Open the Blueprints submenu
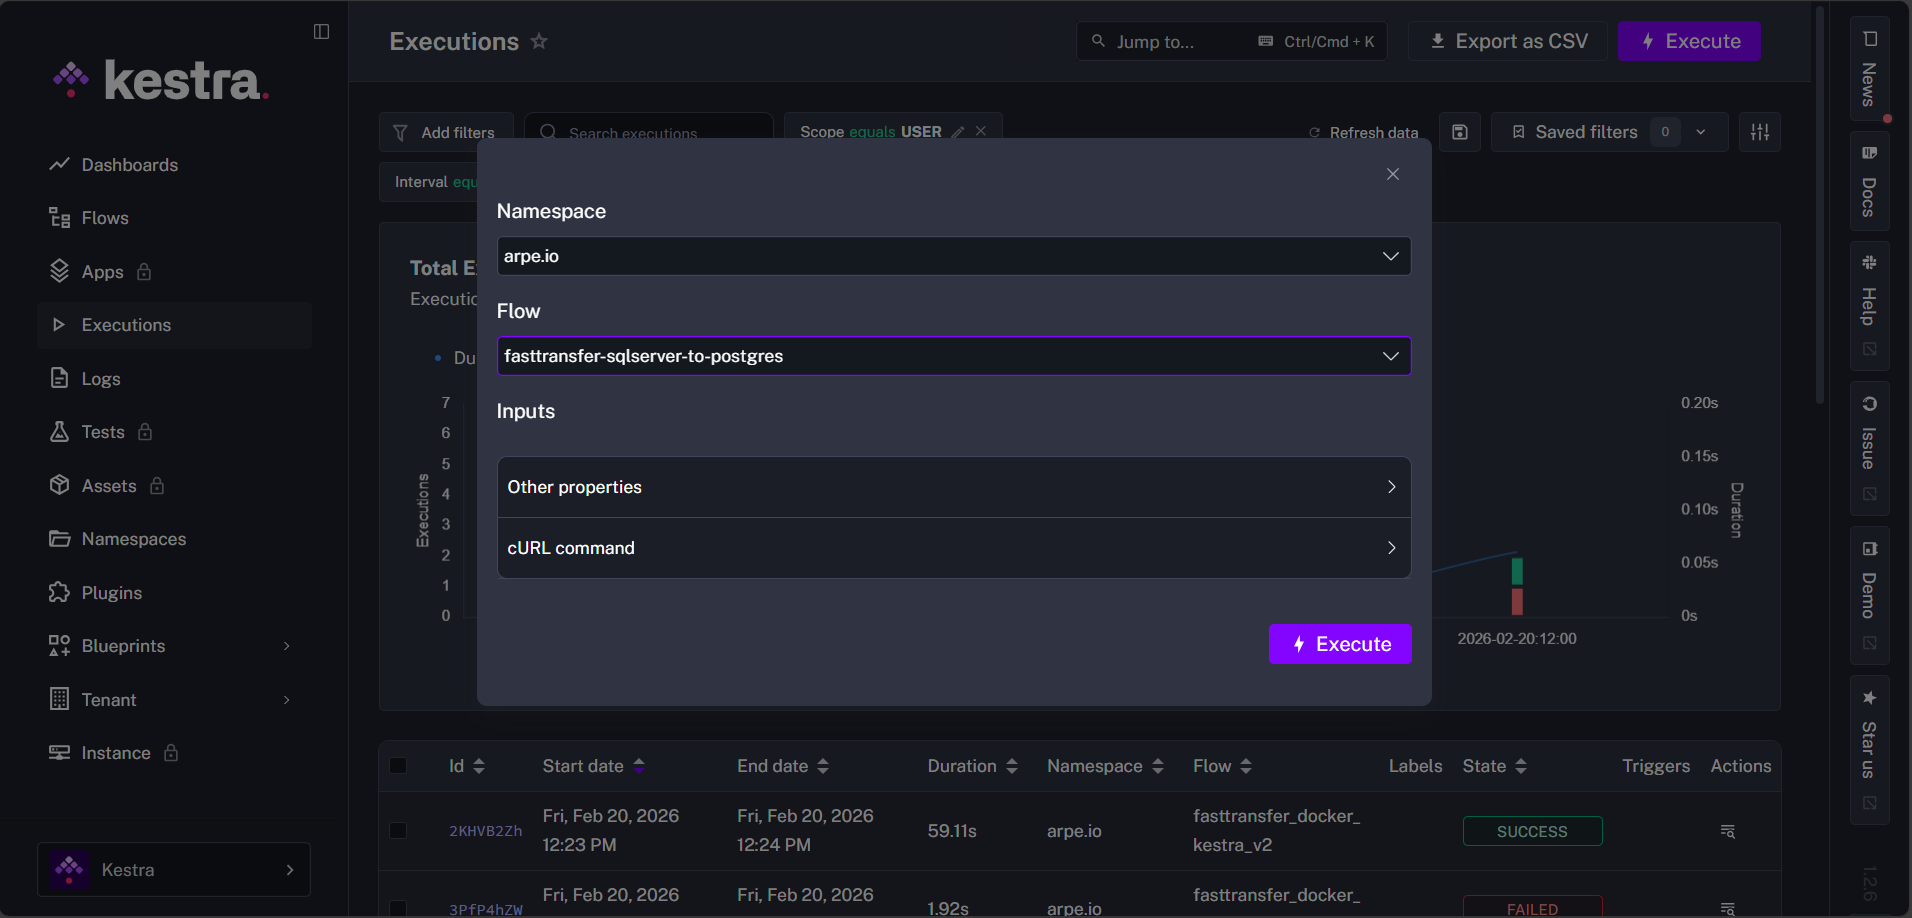1912x918 pixels. (124, 645)
